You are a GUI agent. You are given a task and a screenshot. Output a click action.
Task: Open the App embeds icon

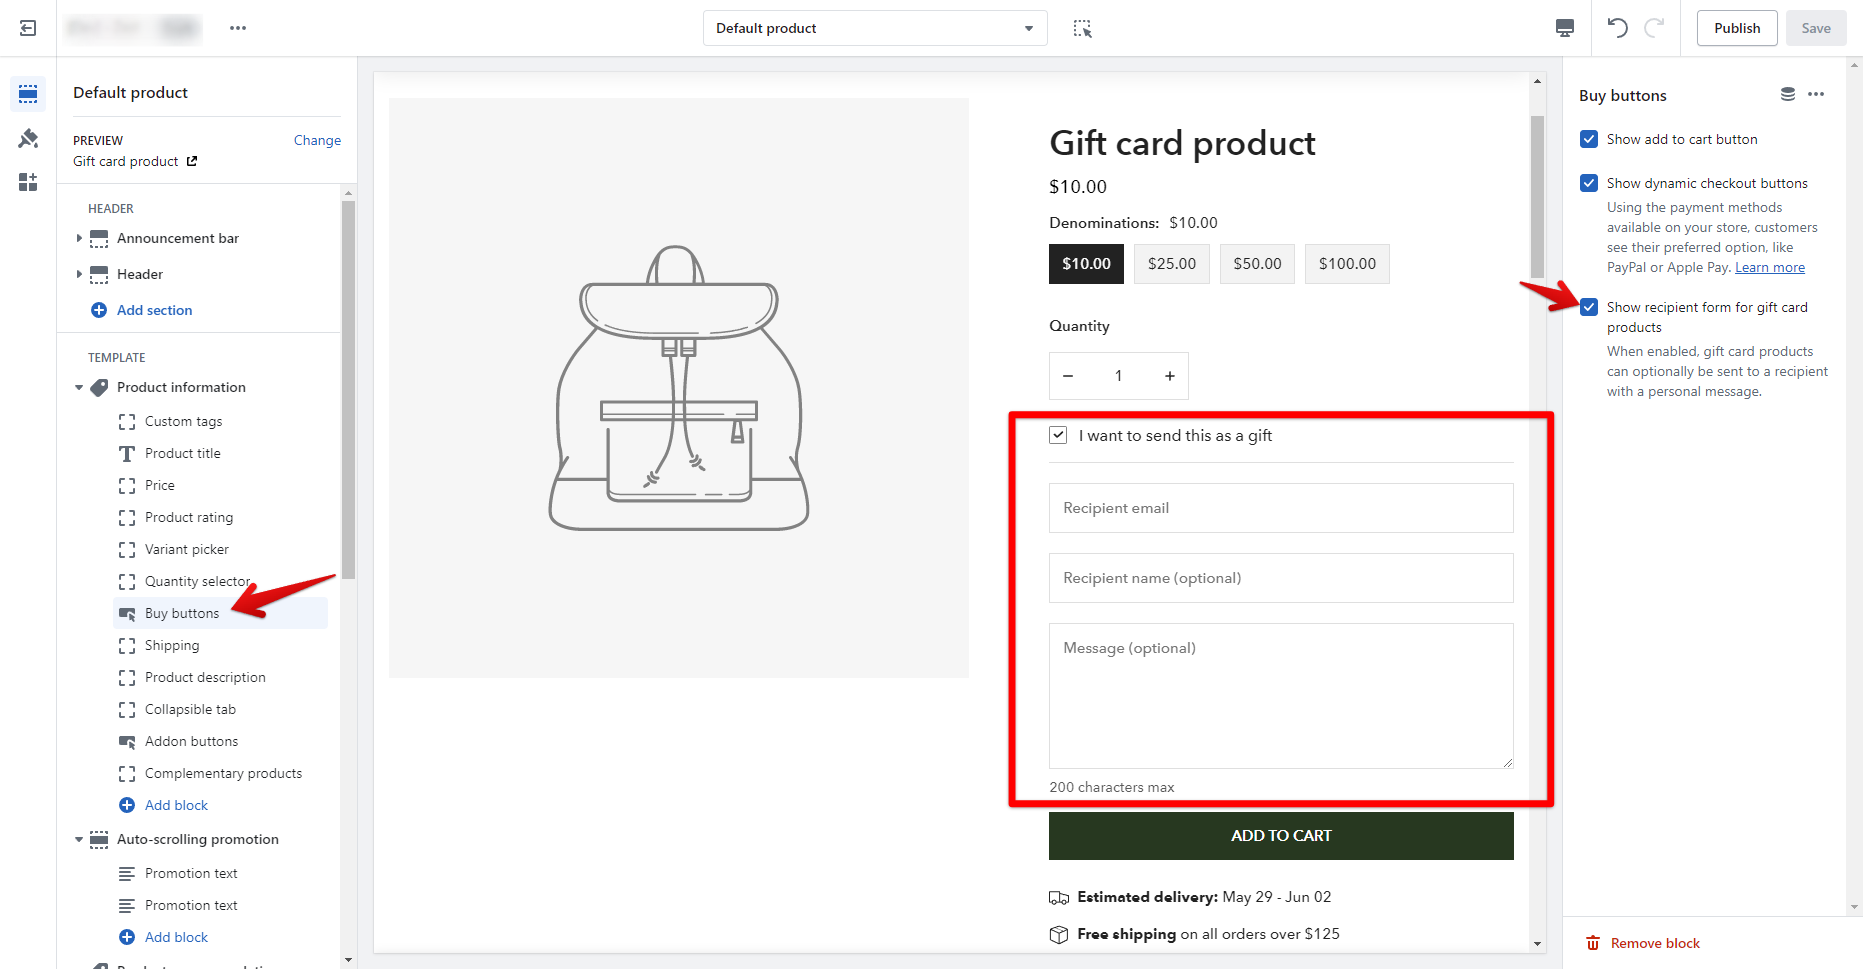pos(28,182)
